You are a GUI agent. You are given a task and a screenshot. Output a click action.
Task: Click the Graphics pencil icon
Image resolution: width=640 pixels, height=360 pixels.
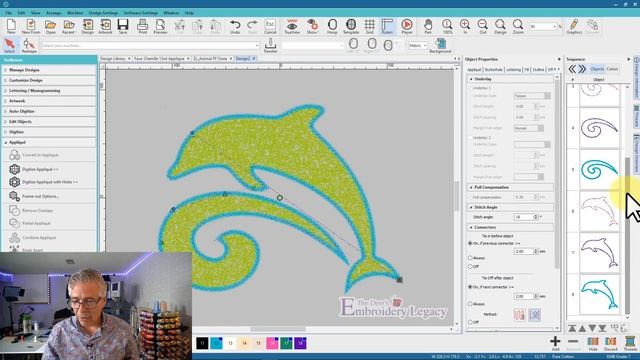[x=574, y=27]
